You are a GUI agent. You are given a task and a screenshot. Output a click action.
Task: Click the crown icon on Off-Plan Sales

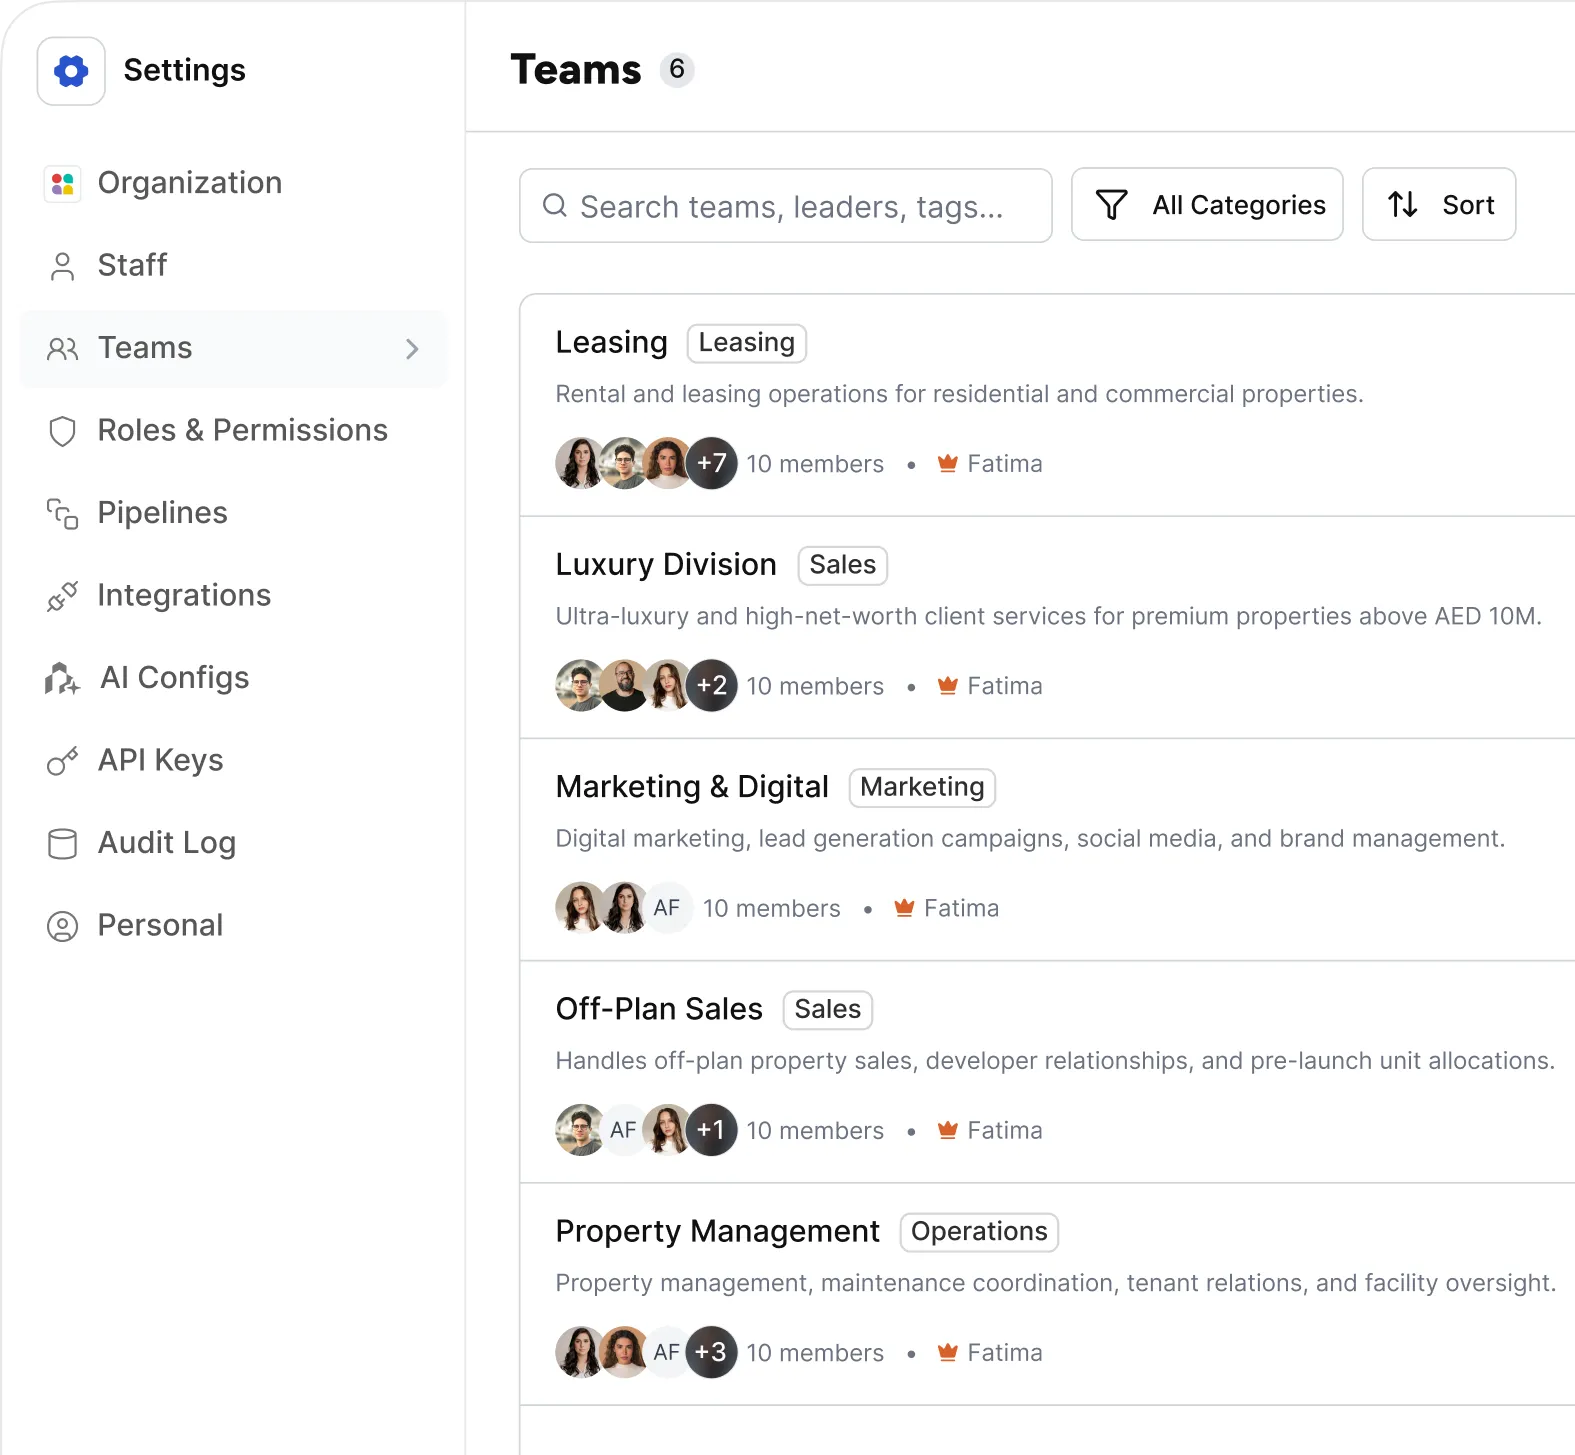pyautogui.click(x=948, y=1129)
